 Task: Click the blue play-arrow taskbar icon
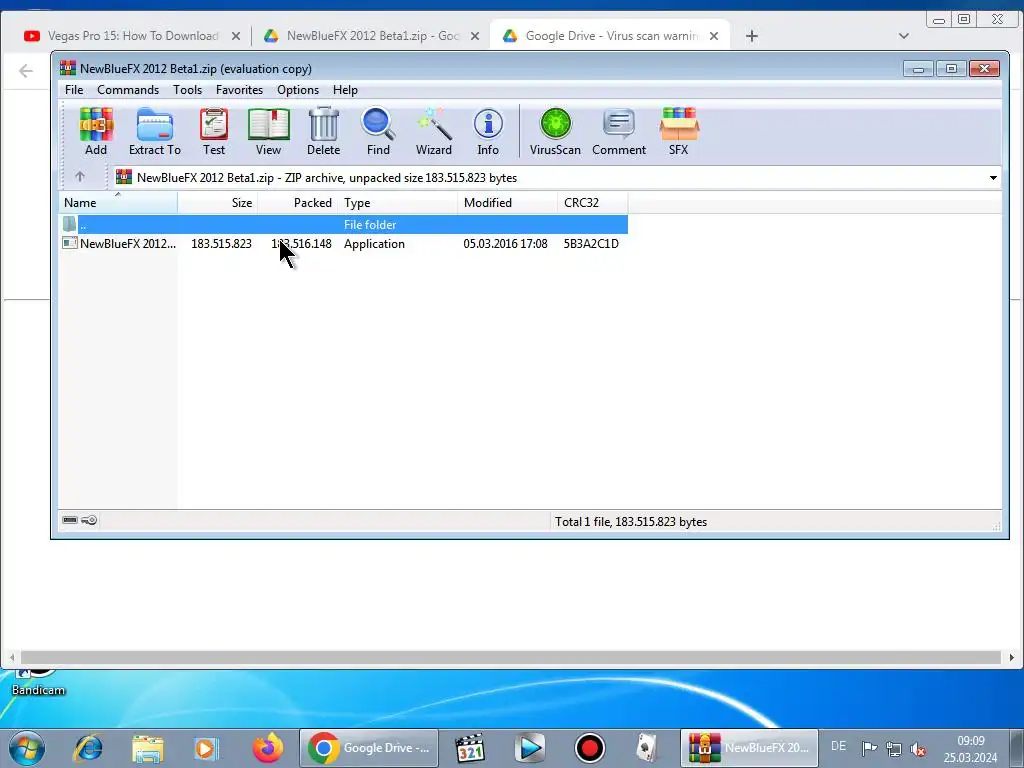530,748
